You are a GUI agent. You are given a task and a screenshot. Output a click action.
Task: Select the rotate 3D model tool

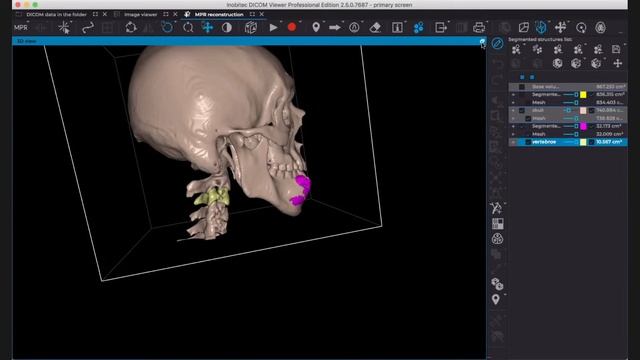[131, 28]
